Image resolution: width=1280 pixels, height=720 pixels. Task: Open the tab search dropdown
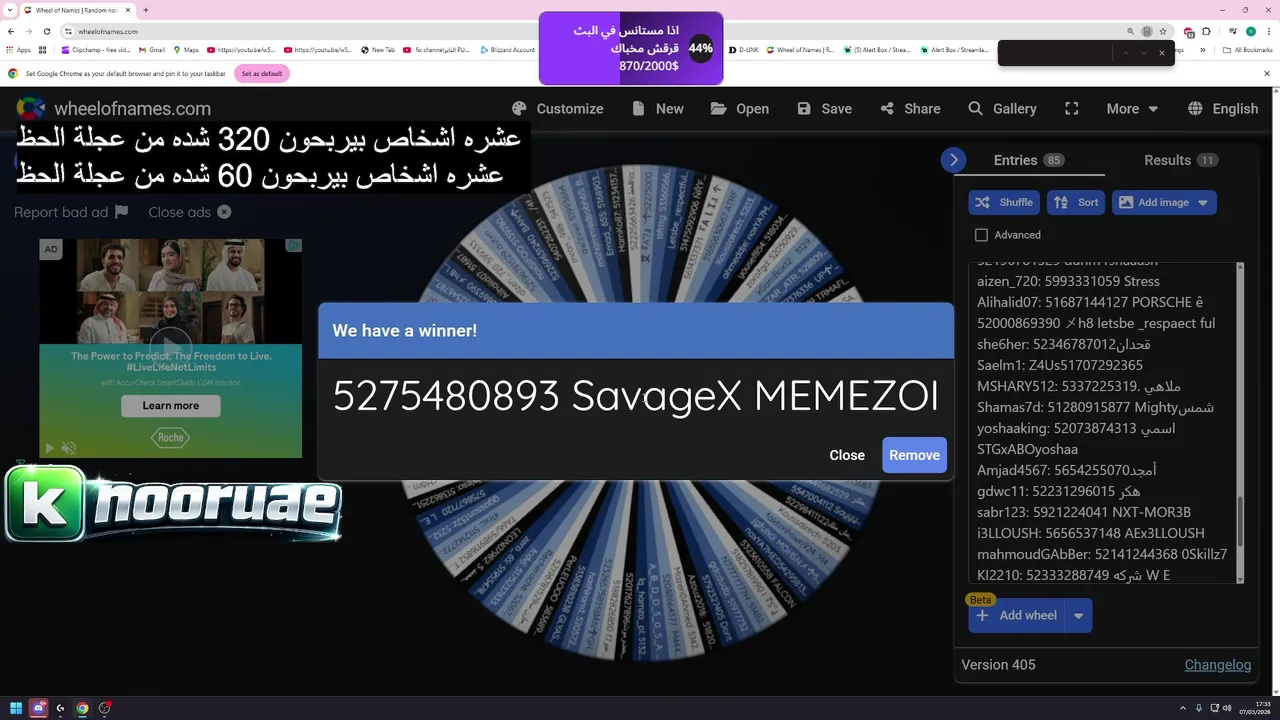11,10
